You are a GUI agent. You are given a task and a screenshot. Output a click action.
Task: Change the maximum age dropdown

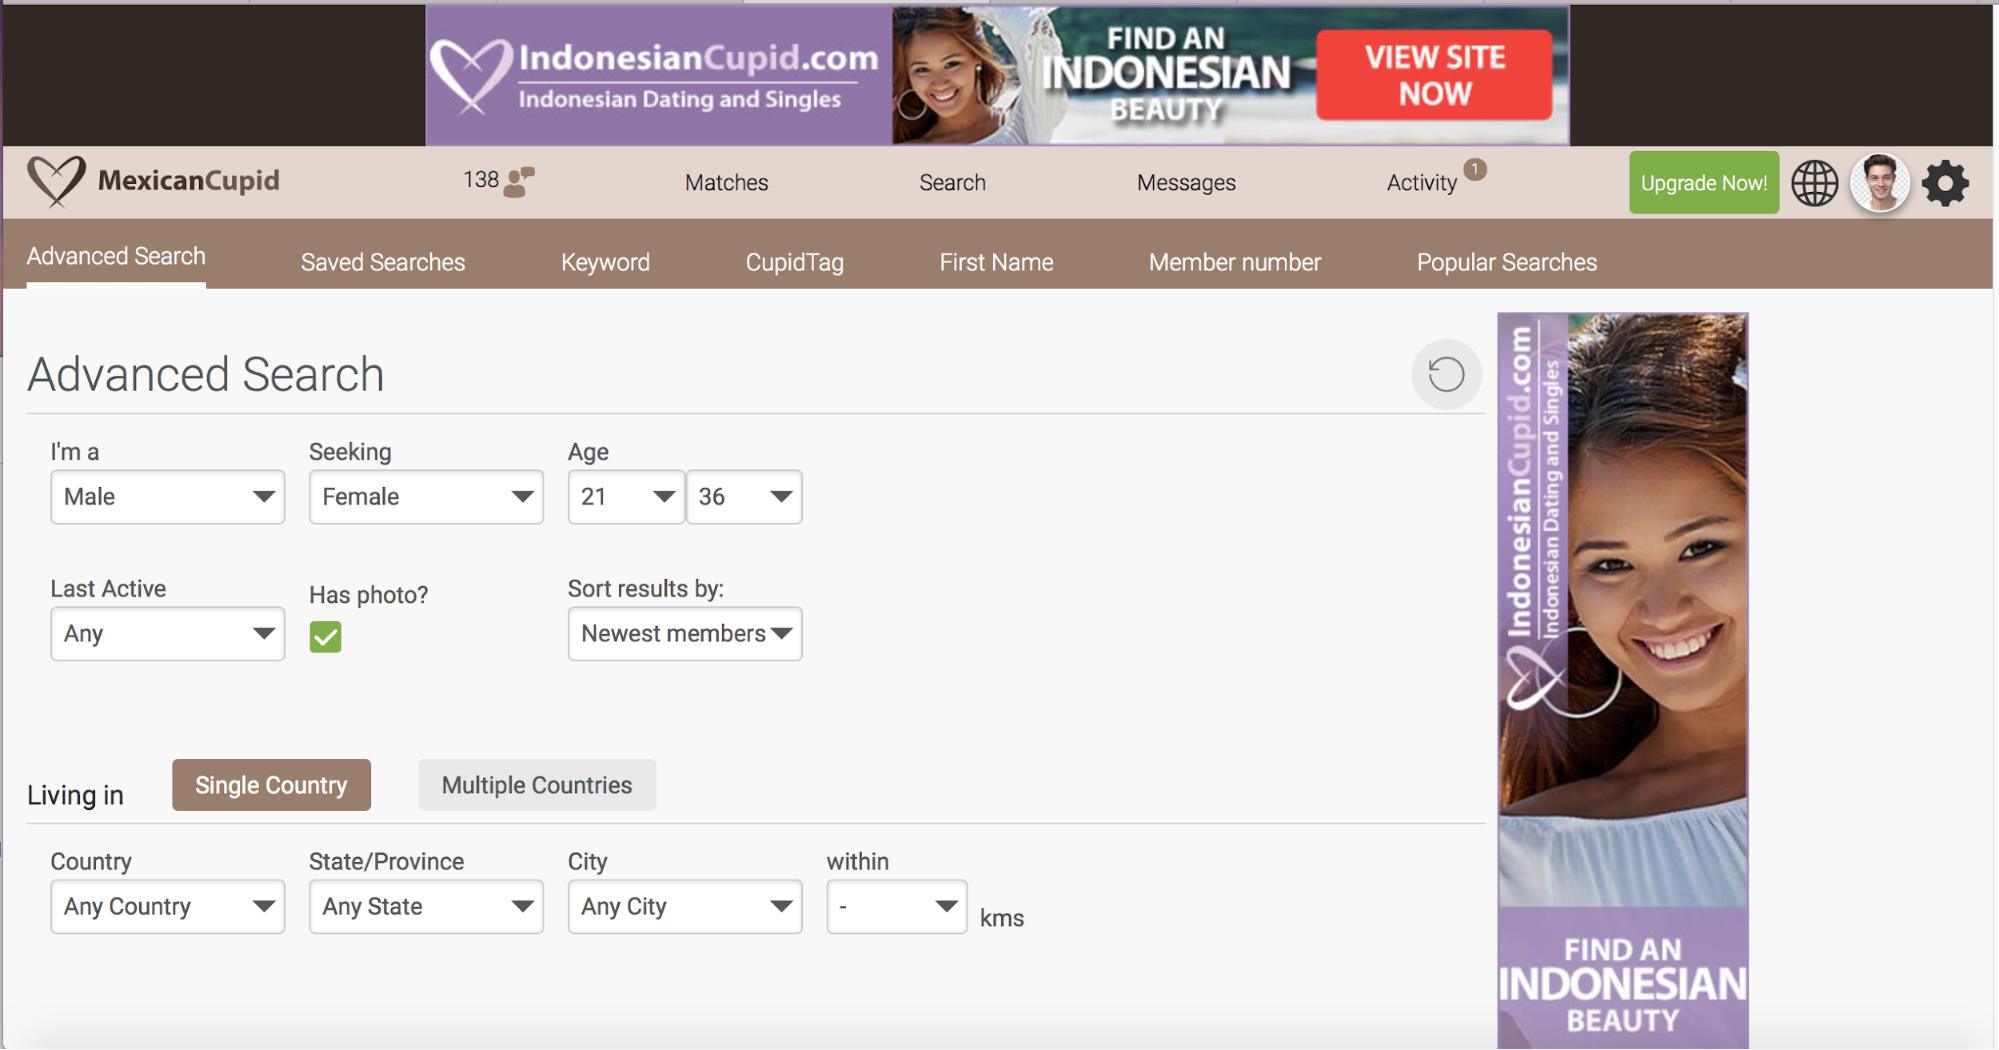click(x=744, y=497)
